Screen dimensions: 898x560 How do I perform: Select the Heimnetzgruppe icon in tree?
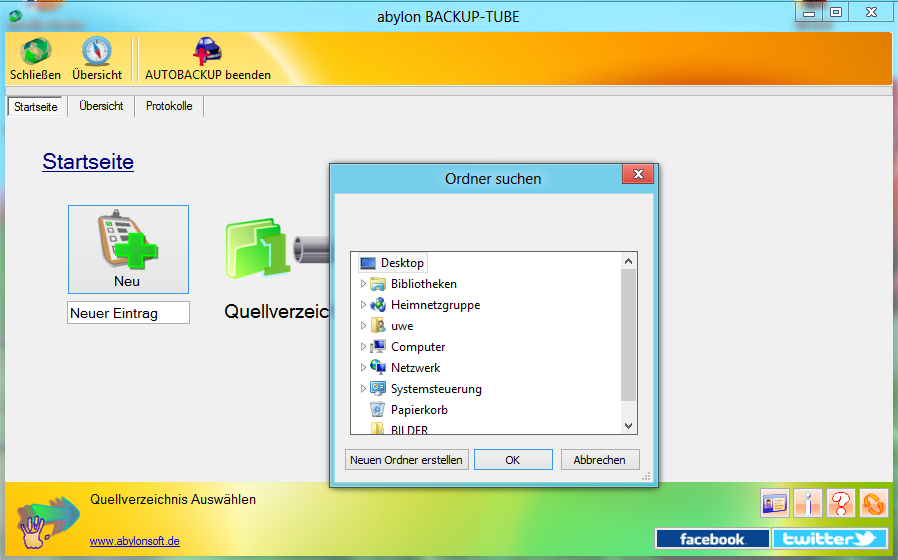point(377,305)
